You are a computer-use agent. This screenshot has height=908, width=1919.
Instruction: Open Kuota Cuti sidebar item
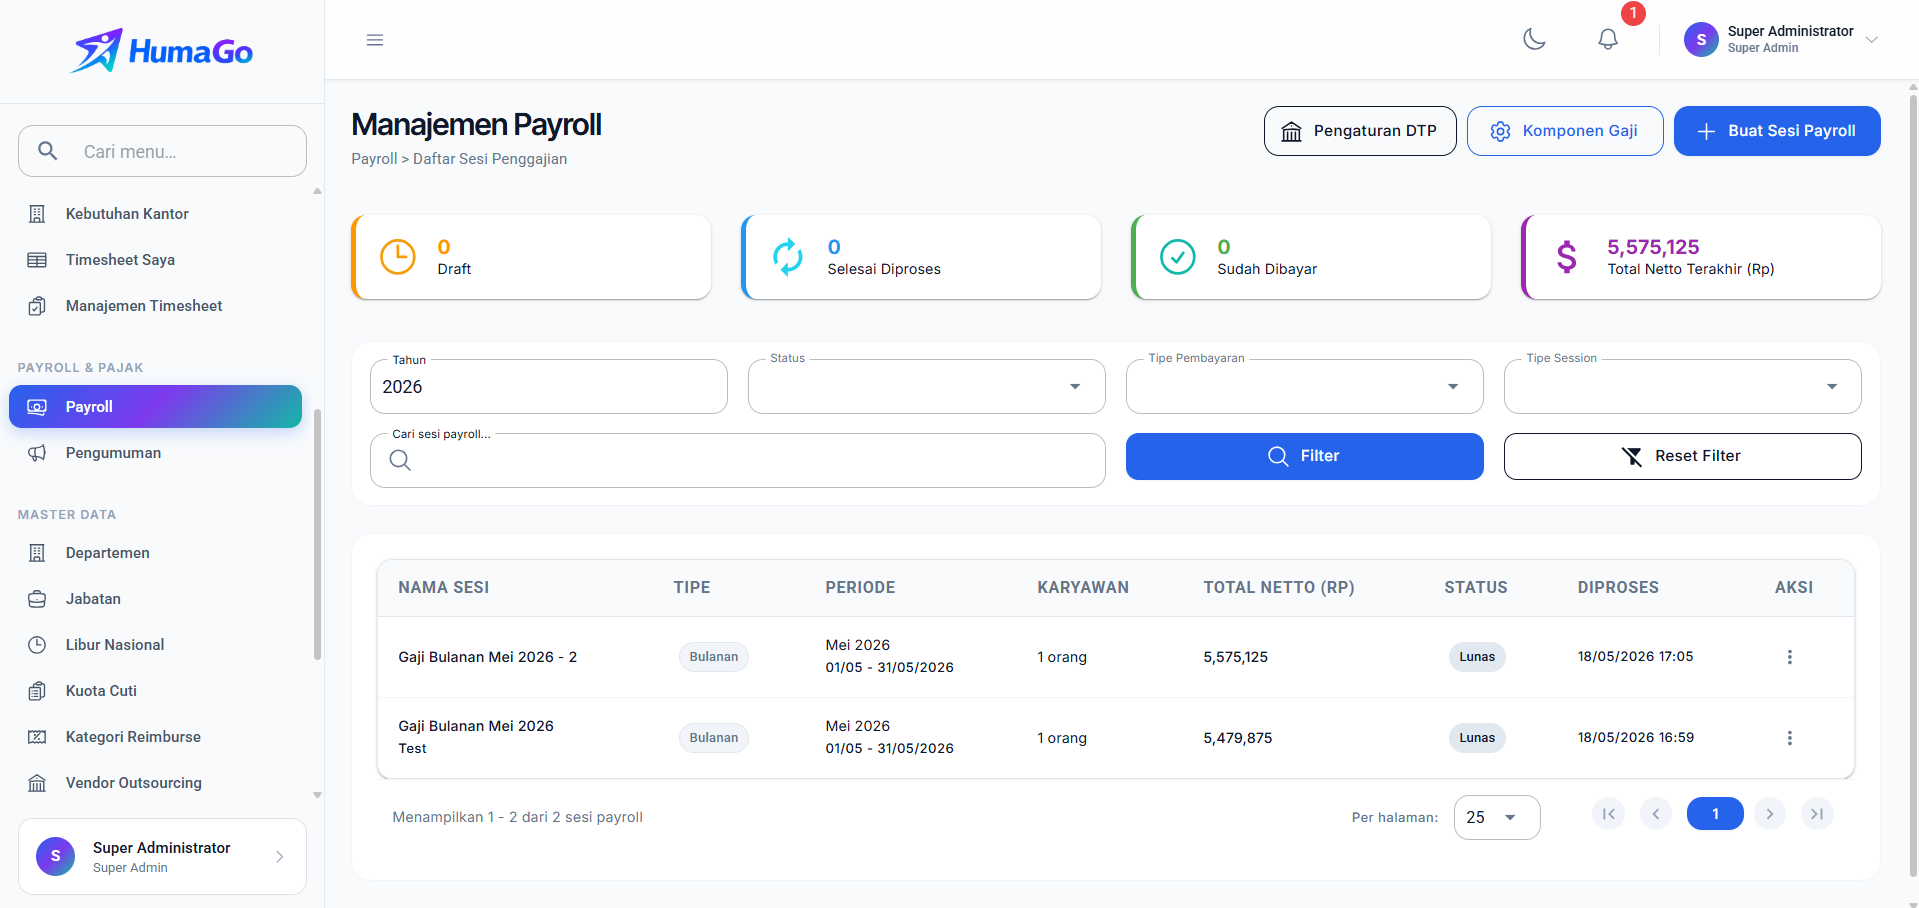(x=156, y=691)
